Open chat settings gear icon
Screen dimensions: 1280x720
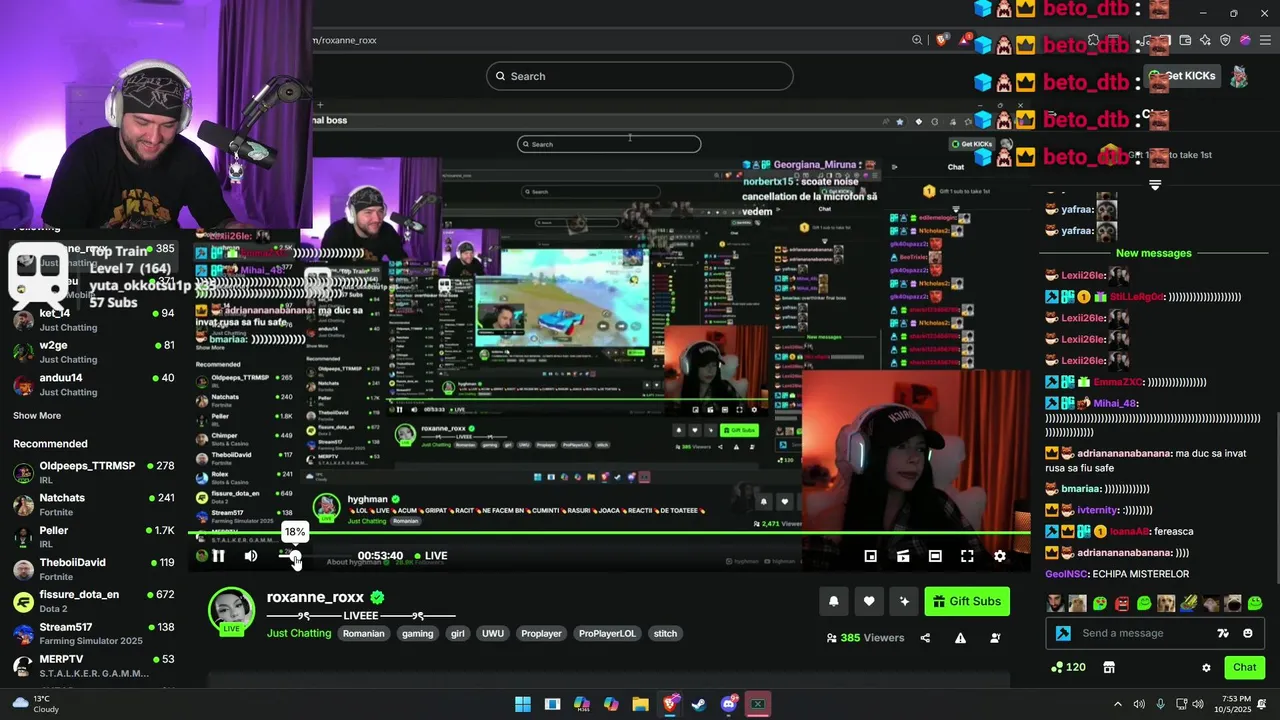pos(1206,668)
